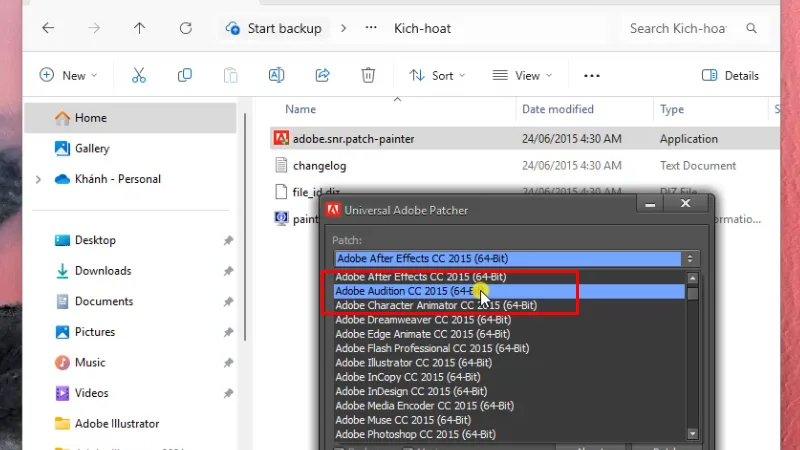The height and width of the screenshot is (450, 800).
Task: Click the Paste clipboard icon
Action: point(231,76)
